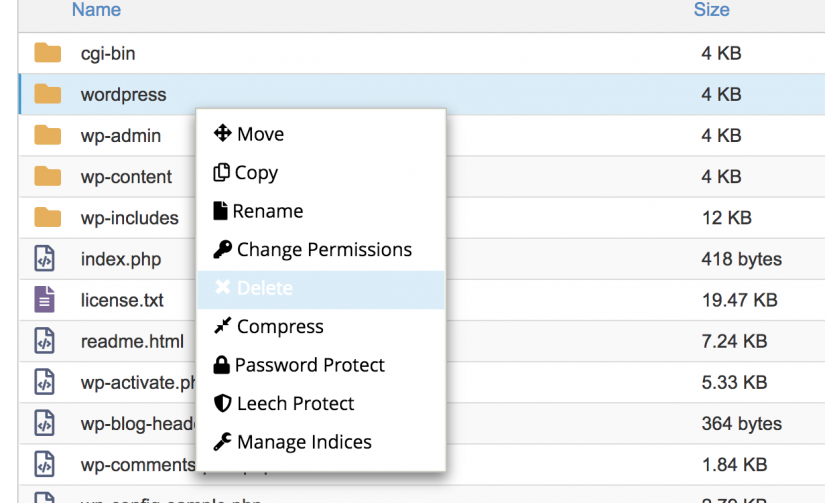Click the Move arrows icon in context menu
This screenshot has width=825, height=503.
(223, 133)
